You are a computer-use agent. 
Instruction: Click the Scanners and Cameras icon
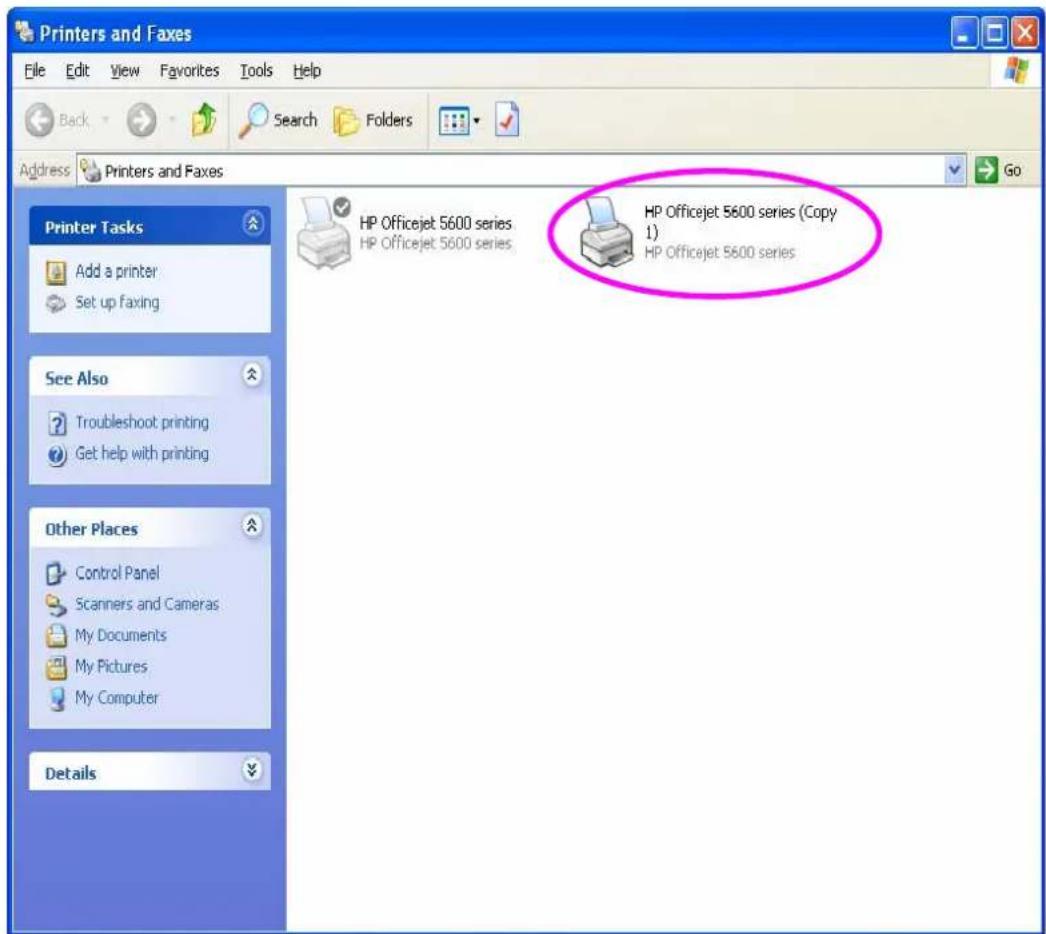point(56,605)
